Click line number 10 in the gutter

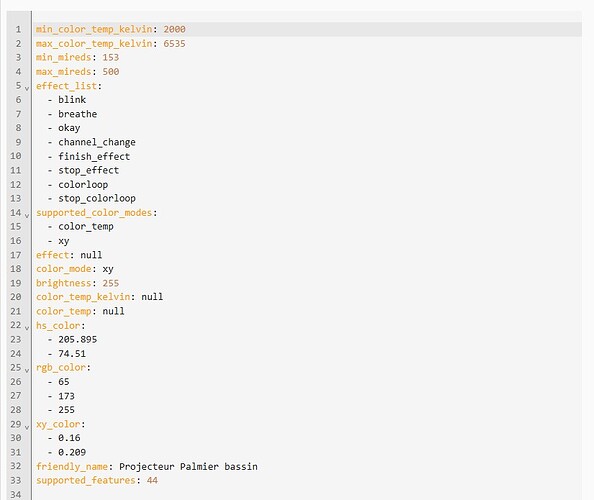tap(16, 156)
